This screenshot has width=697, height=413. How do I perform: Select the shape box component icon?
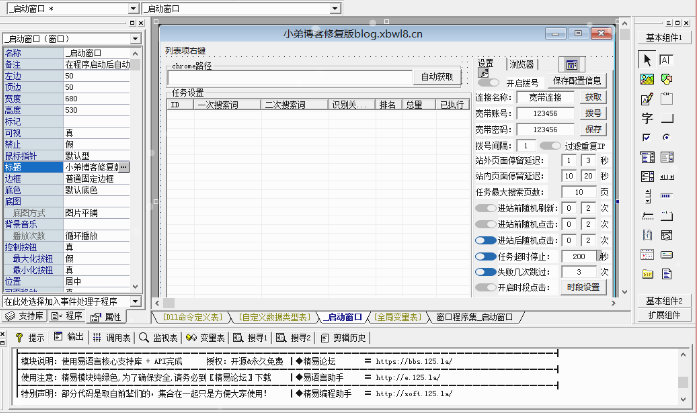point(666,80)
